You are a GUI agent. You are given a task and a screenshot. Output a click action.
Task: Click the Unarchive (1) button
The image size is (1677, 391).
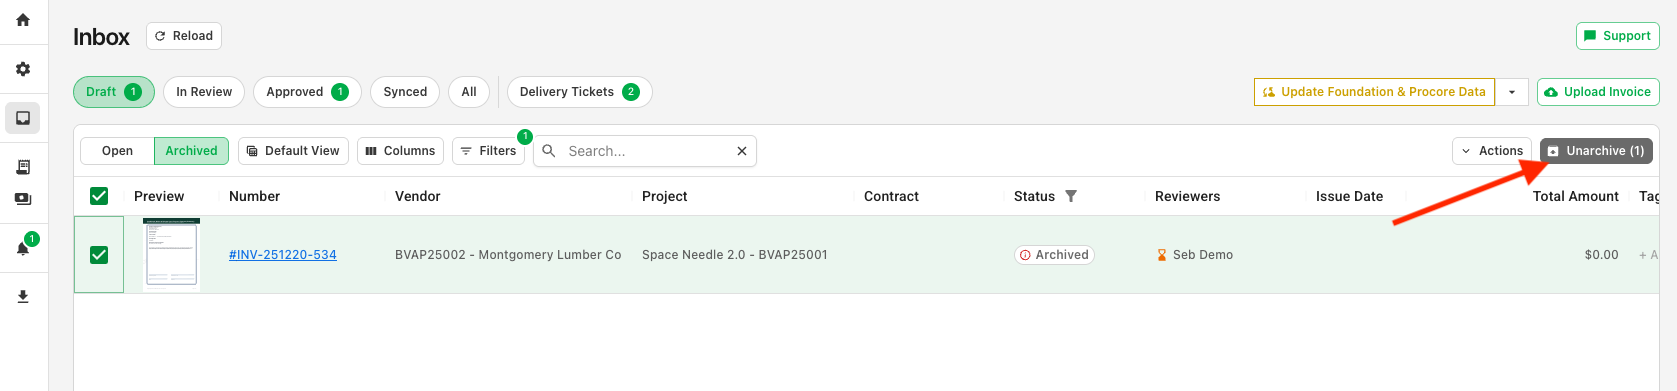(x=1596, y=151)
